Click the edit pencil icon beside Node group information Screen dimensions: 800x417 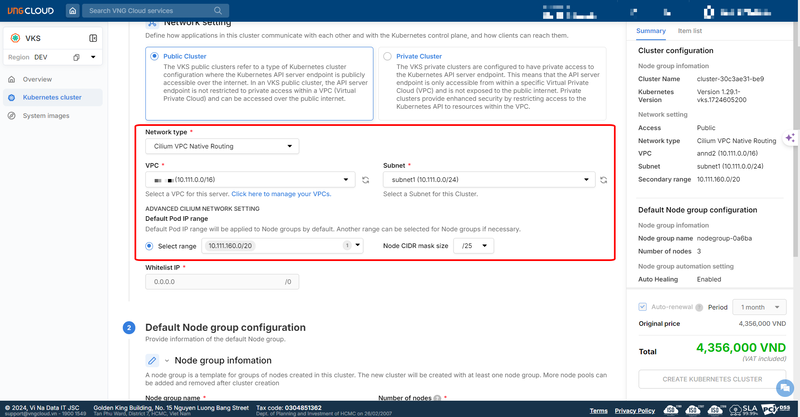click(152, 359)
